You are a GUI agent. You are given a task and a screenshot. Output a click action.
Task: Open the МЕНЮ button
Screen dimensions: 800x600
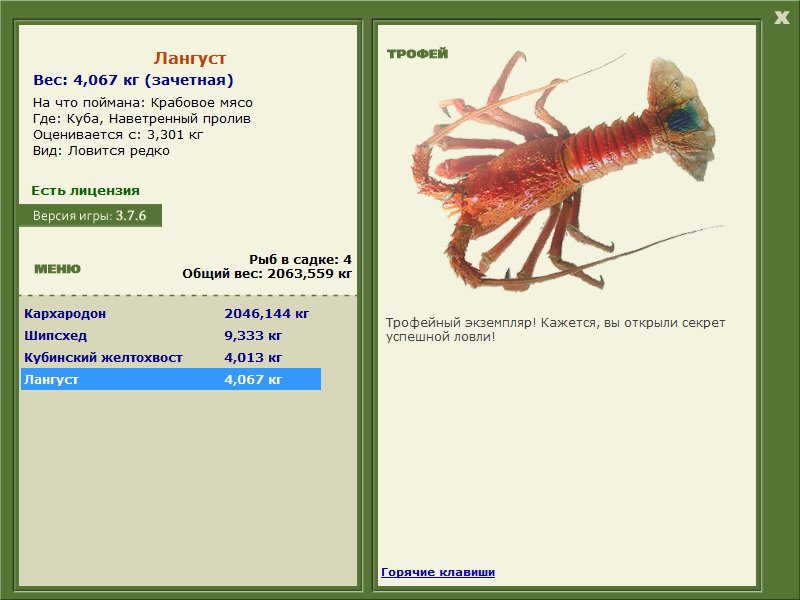click(57, 269)
